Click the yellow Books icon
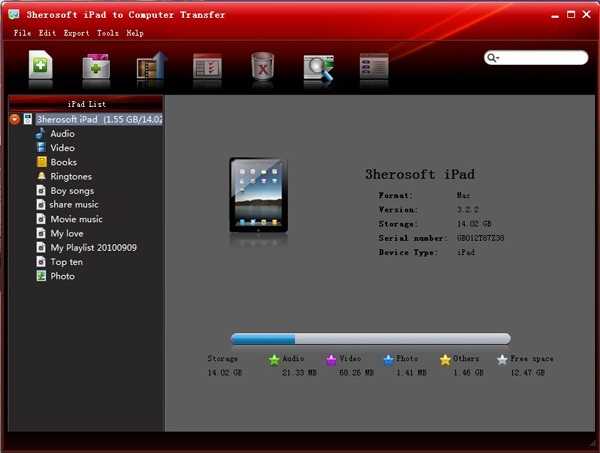Image resolution: width=600 pixels, height=453 pixels. pos(41,162)
